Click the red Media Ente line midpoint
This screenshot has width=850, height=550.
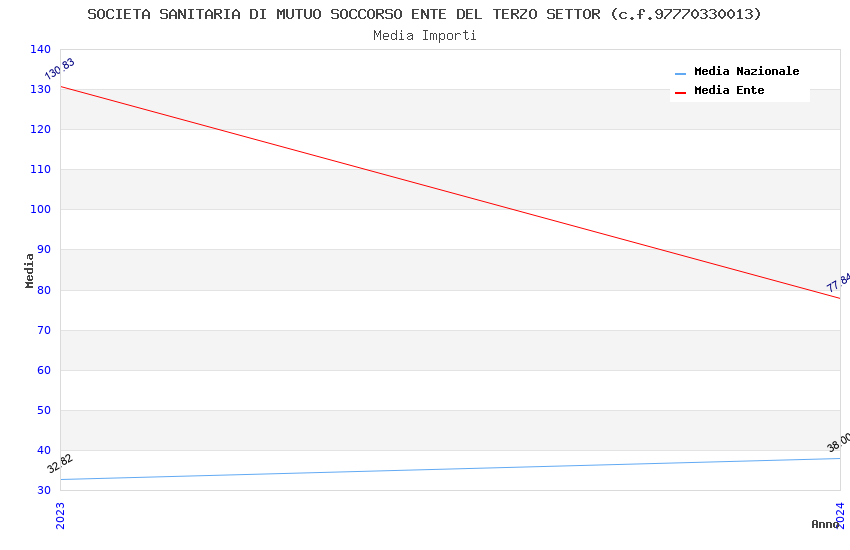tap(450, 192)
